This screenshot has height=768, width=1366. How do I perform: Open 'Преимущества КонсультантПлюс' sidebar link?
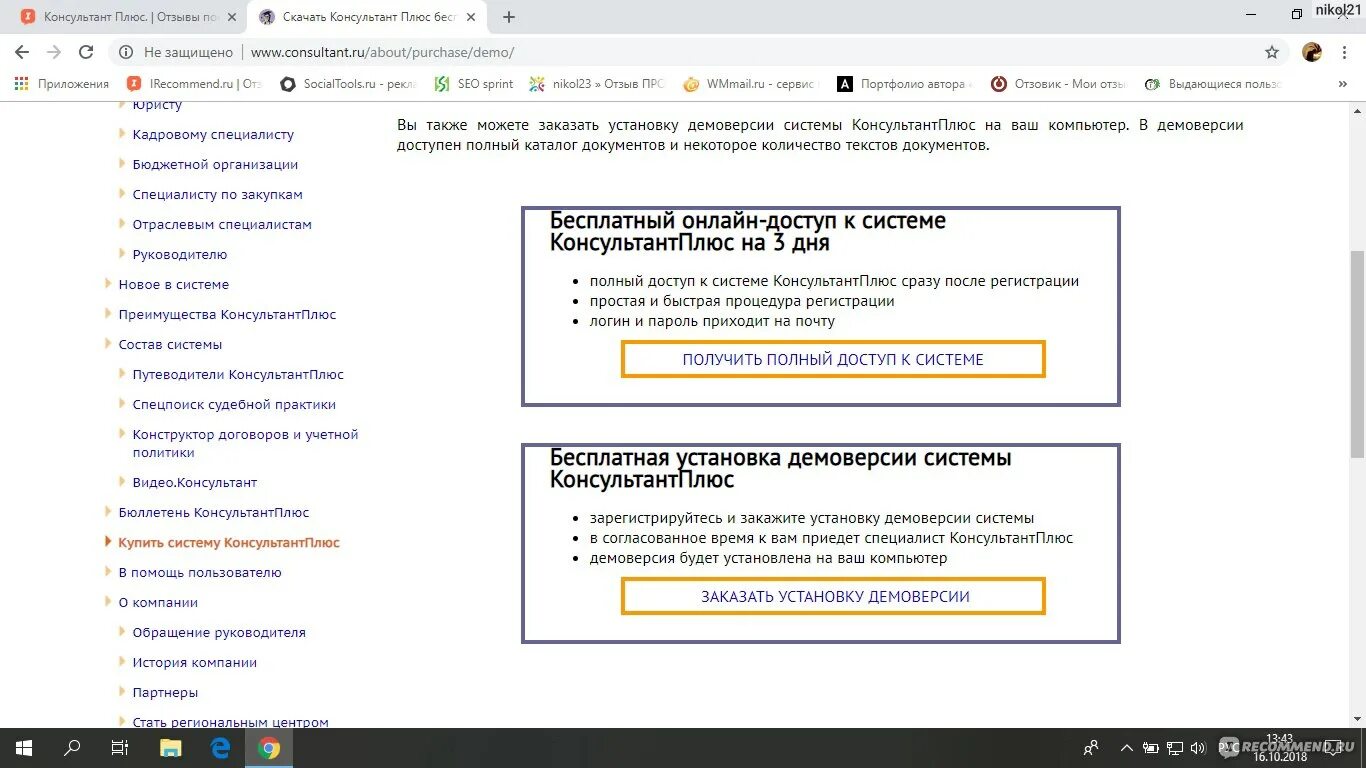(227, 314)
